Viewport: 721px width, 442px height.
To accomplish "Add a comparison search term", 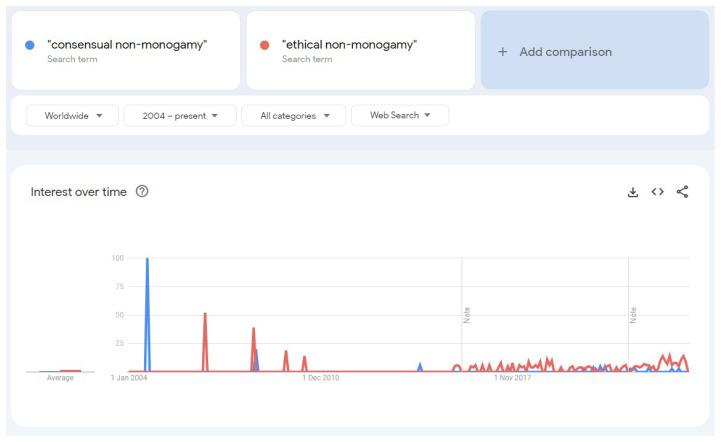I will (595, 50).
